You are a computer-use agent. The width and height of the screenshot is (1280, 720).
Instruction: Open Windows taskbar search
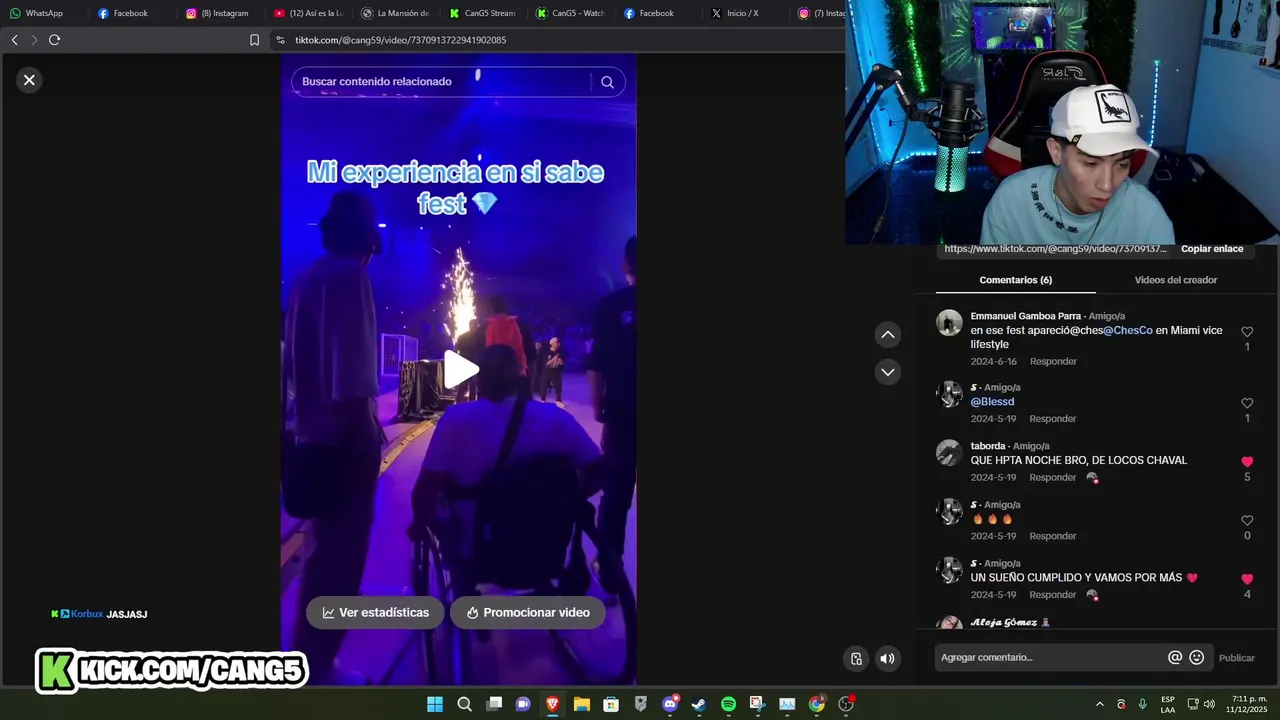[464, 704]
